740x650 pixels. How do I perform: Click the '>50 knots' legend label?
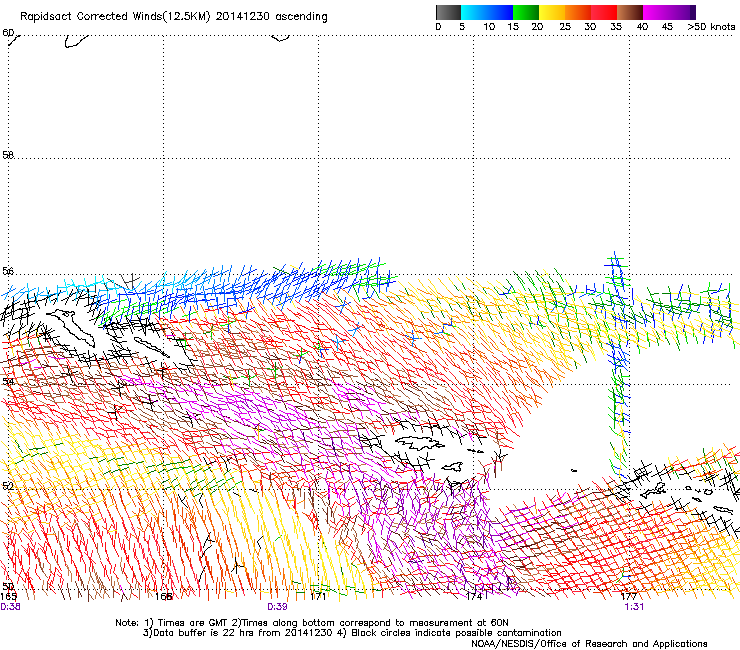pyautogui.click(x=711, y=26)
